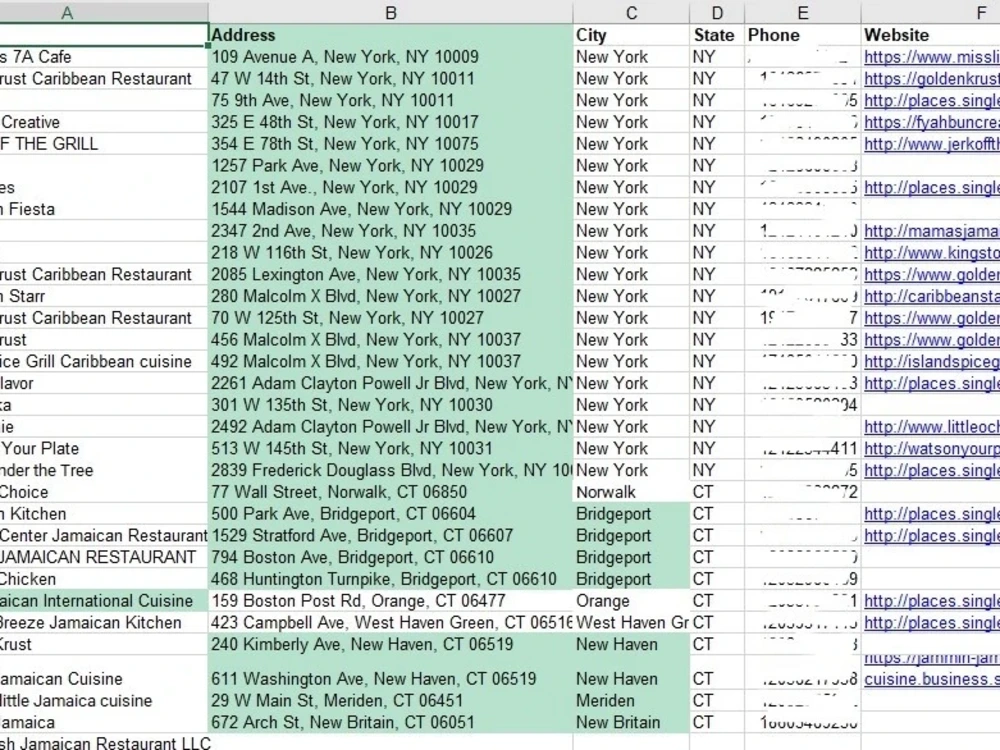Image resolution: width=1000 pixels, height=750 pixels.
Task: Click the 'ice Grill Caribbean cuisine' name cell
Action: (x=103, y=361)
